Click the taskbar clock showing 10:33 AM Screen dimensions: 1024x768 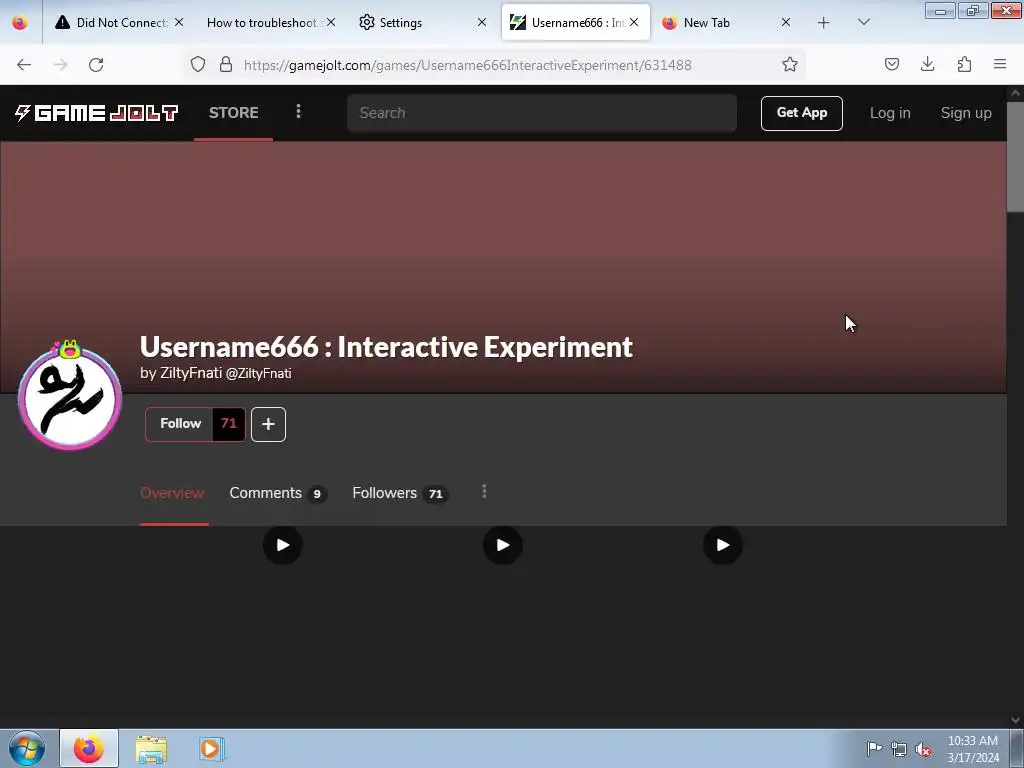tap(973, 749)
